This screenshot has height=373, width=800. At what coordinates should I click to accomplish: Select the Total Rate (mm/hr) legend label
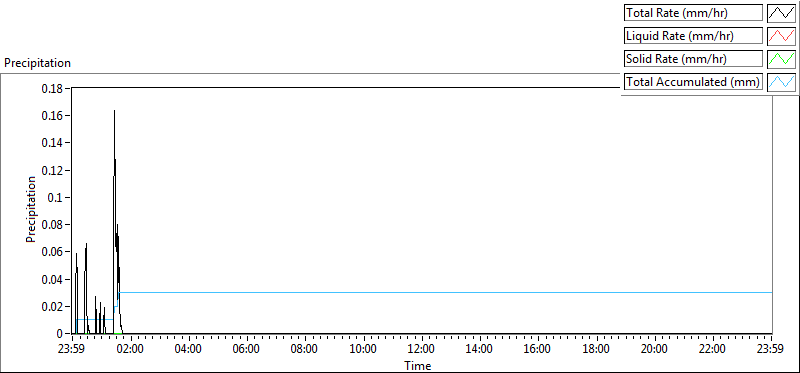coord(693,13)
